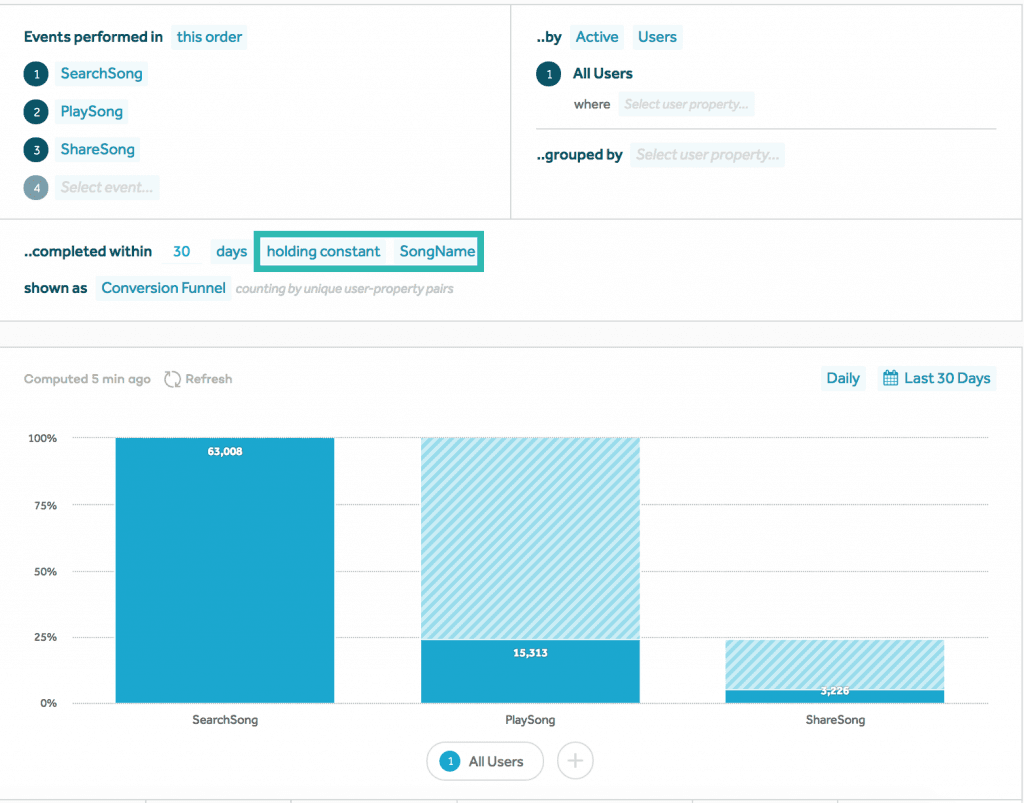Click the 'Select user property' field under where
1024x803 pixels.
click(x=686, y=104)
